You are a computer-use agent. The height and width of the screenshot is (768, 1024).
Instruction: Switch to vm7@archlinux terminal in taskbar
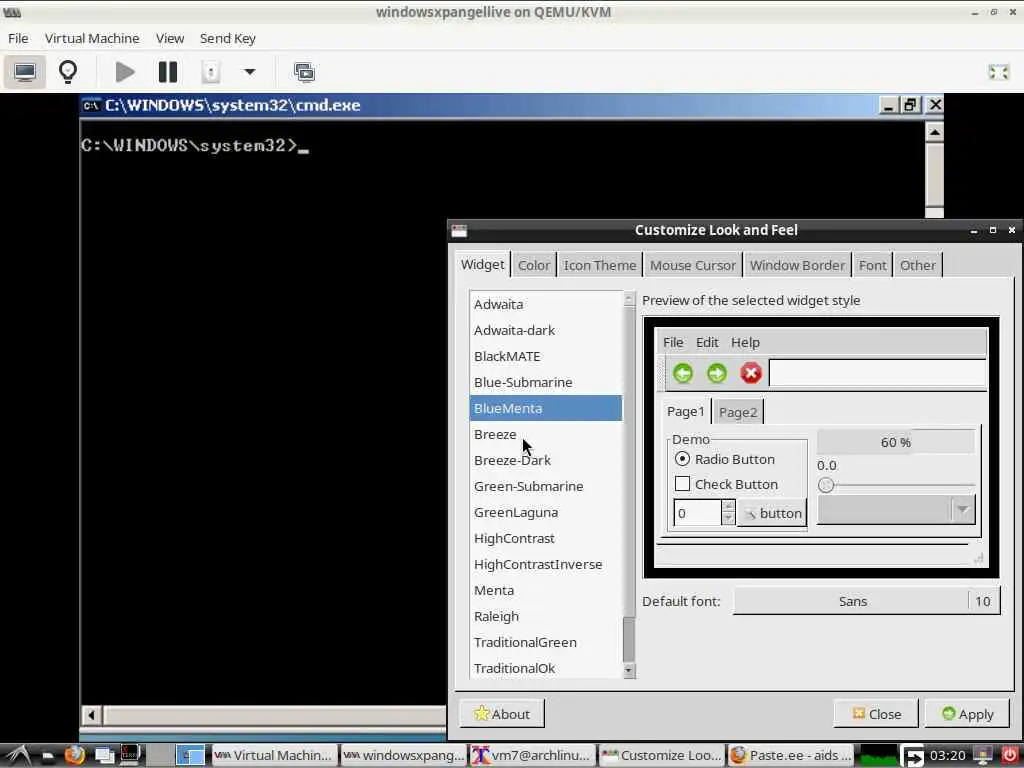point(532,756)
